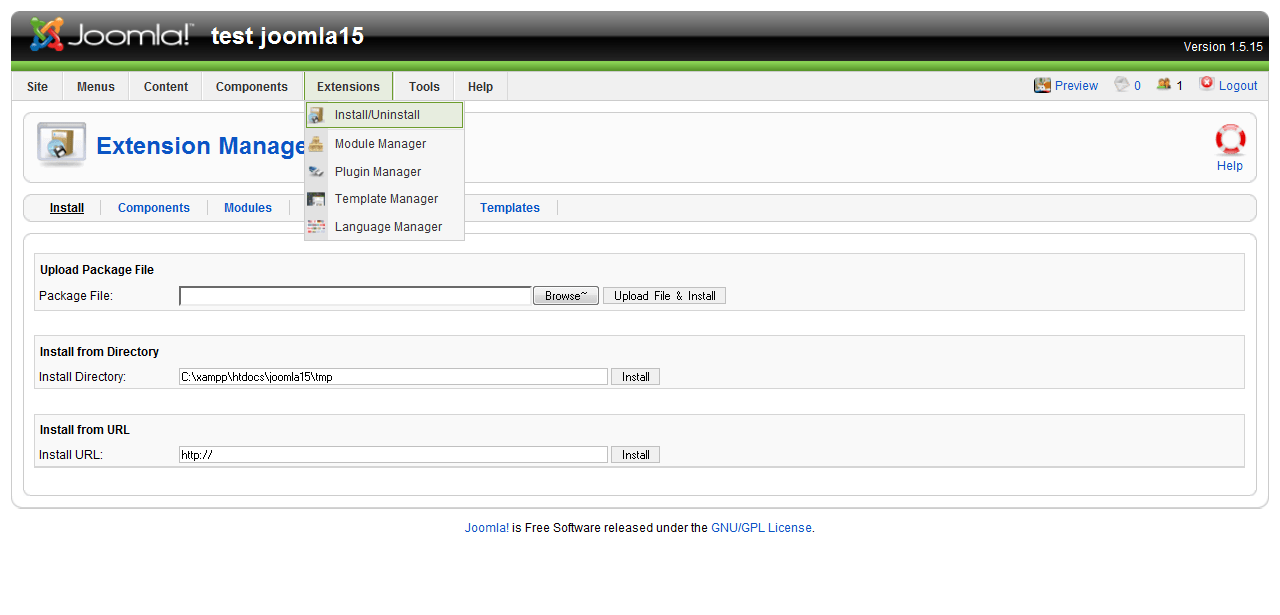Image resolution: width=1280 pixels, height=615 pixels.
Task: Open the Site menu
Action: (37, 87)
